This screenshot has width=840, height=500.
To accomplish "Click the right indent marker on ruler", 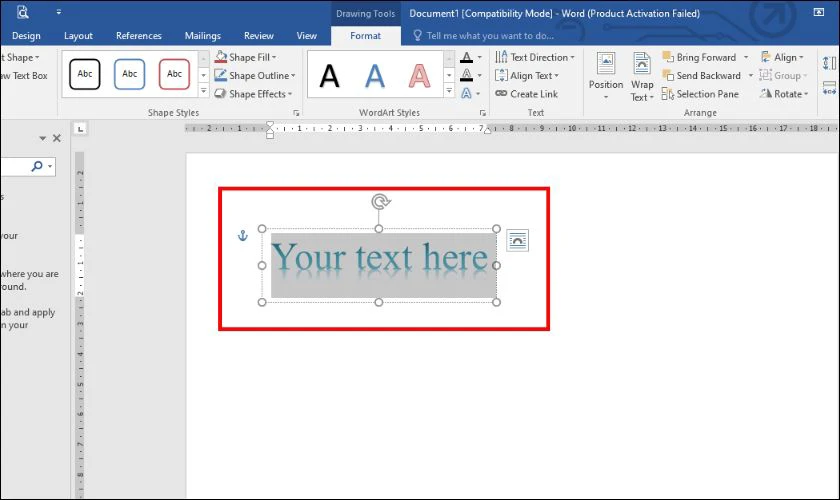I will (488, 130).
